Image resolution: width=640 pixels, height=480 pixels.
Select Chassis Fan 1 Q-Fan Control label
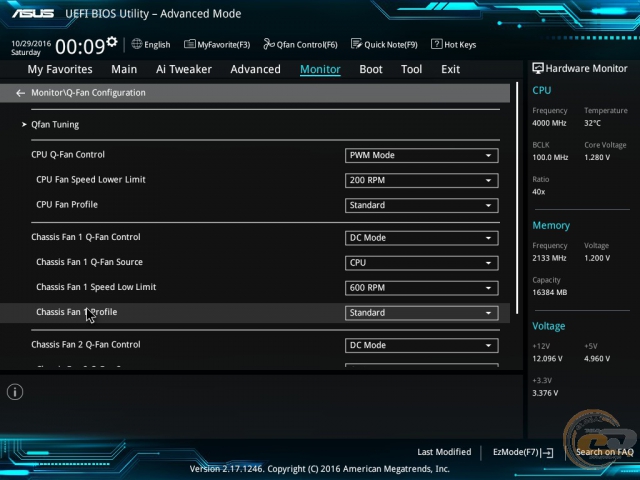coord(86,237)
